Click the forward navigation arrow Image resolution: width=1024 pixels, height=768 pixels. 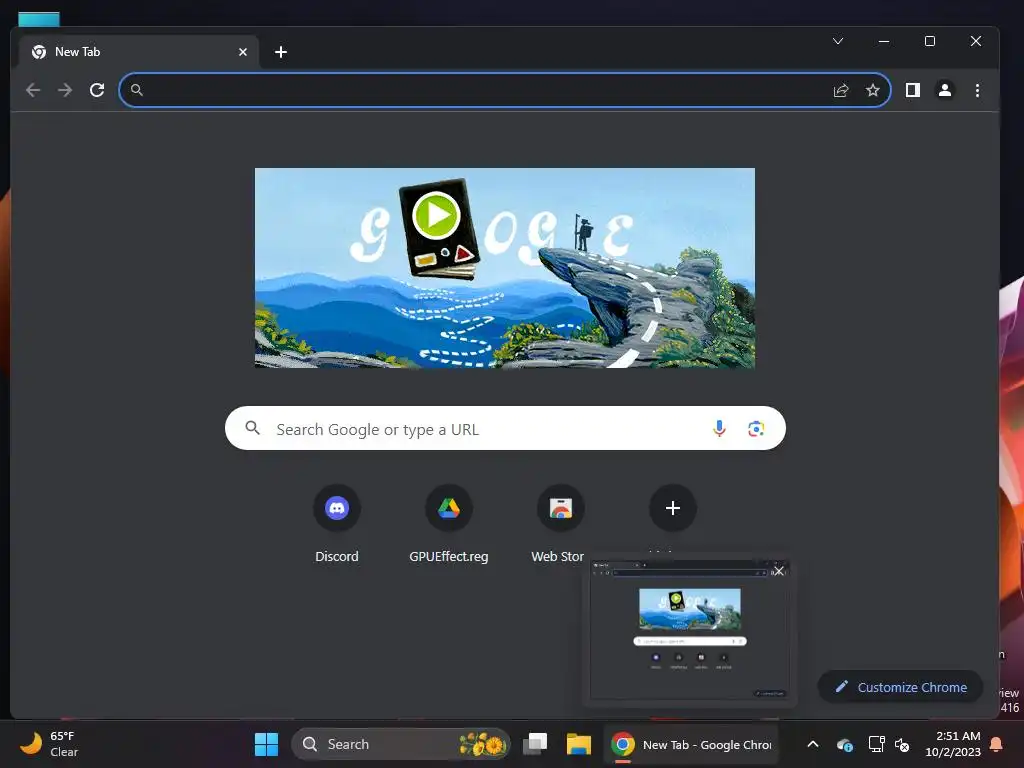(x=65, y=90)
